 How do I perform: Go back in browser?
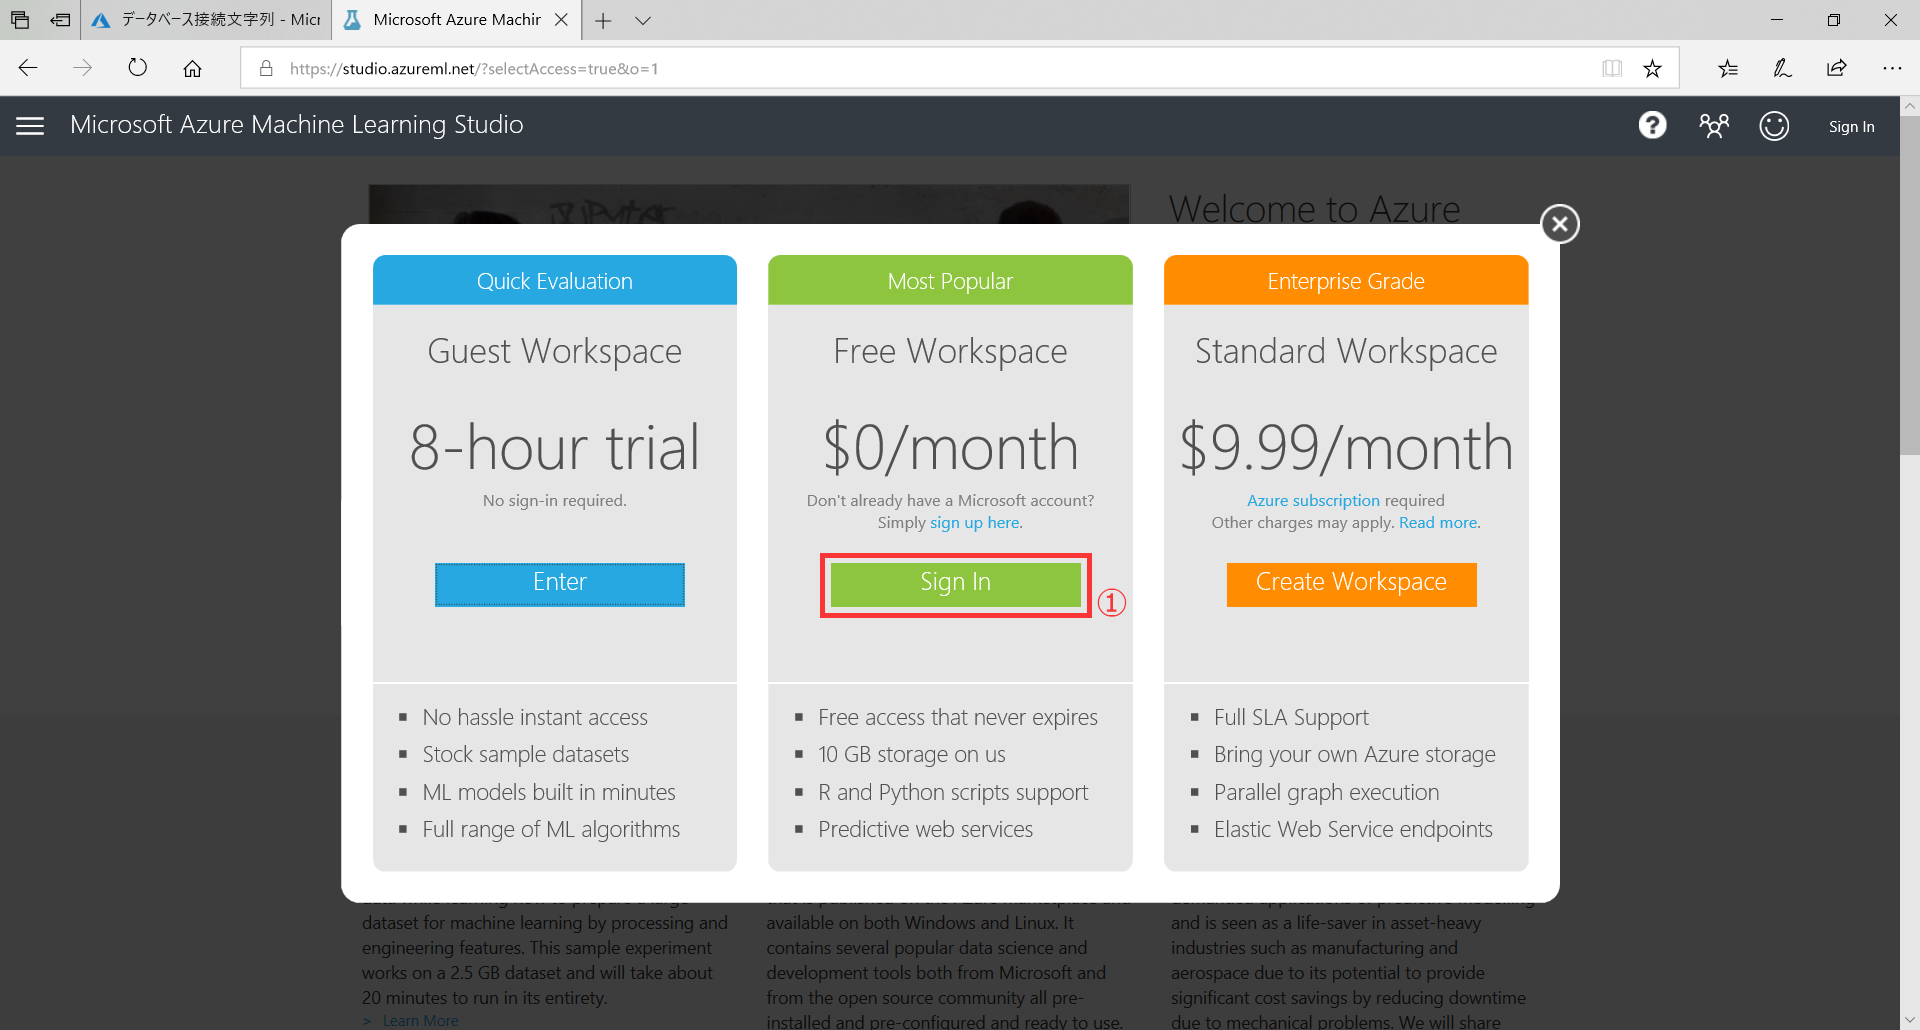[28, 68]
